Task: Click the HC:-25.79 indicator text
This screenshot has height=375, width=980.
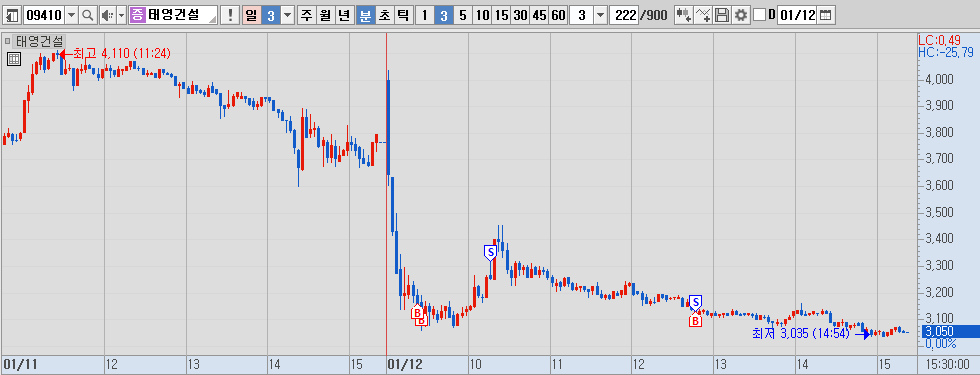Action: point(946,51)
